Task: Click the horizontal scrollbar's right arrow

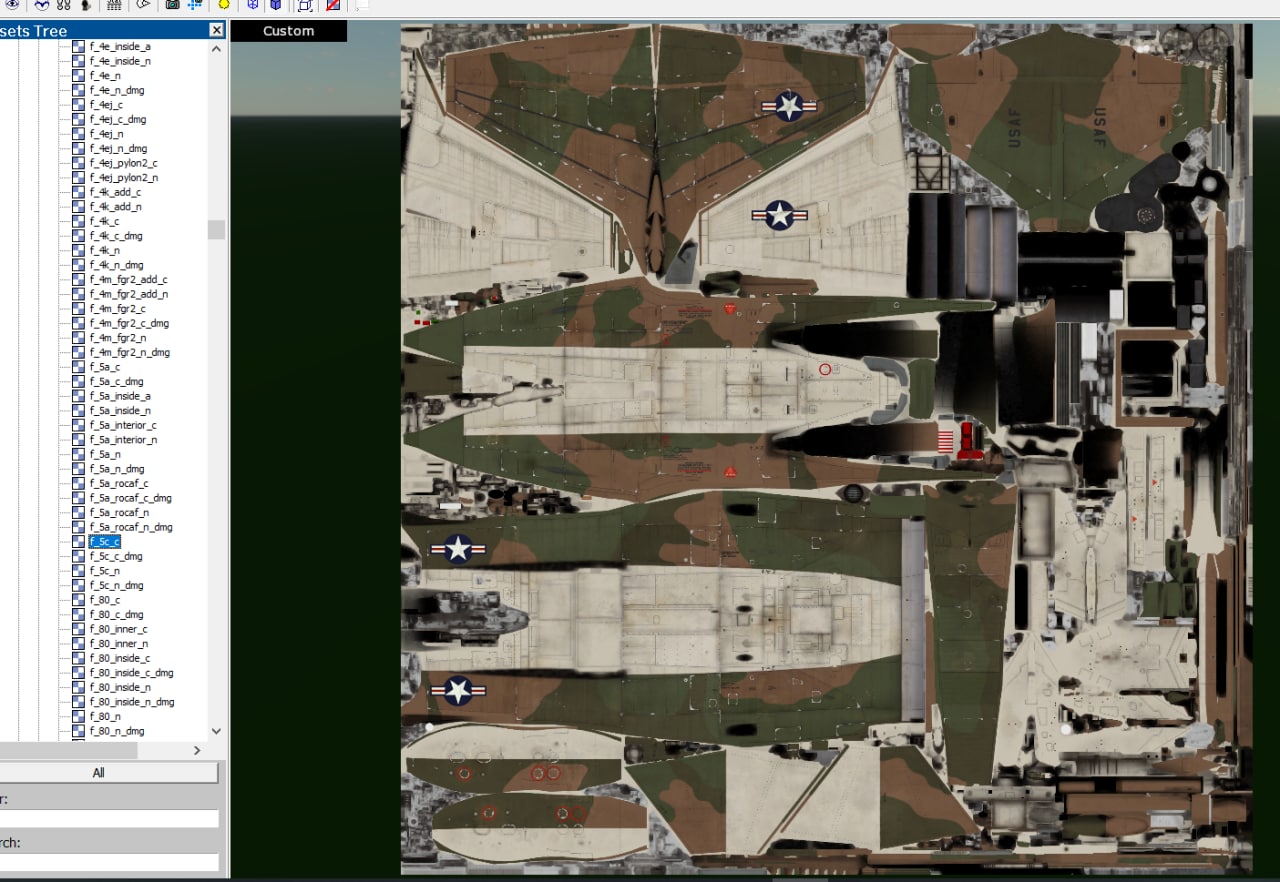Action: tap(196, 750)
